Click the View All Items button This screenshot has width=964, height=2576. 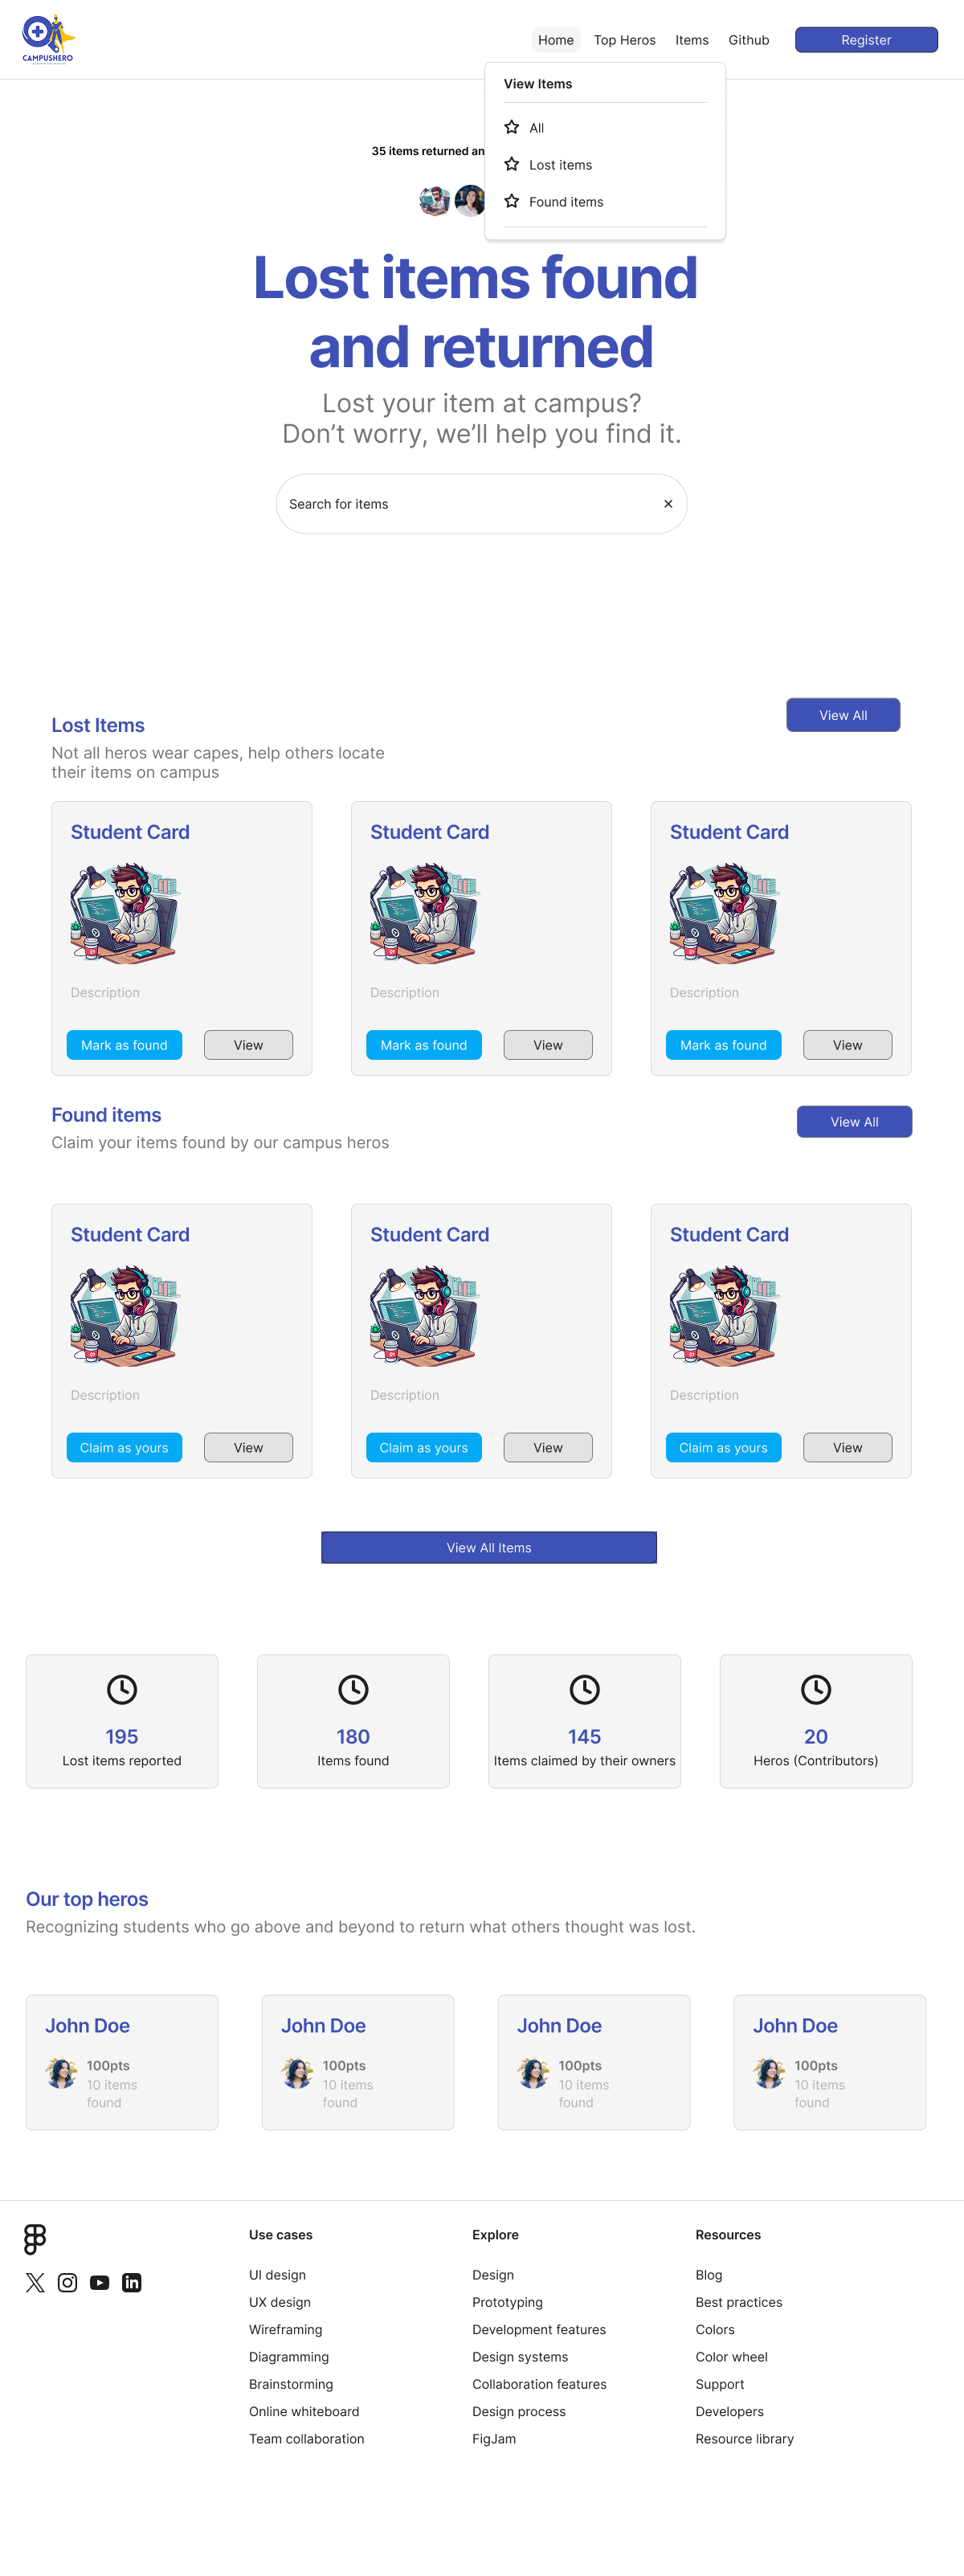coord(489,1547)
